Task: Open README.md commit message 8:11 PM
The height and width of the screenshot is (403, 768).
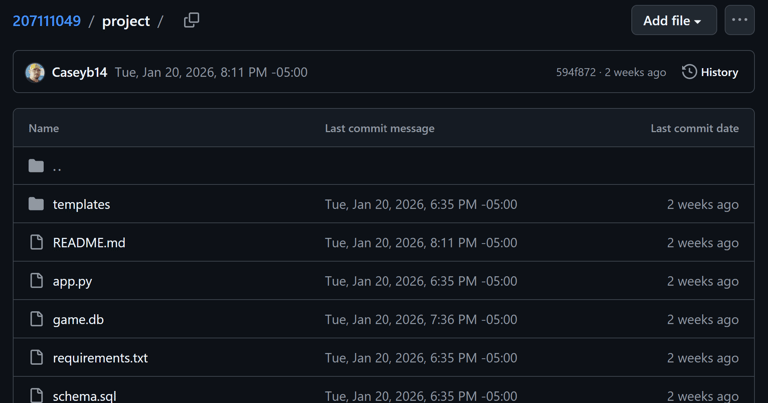Action: 420,242
